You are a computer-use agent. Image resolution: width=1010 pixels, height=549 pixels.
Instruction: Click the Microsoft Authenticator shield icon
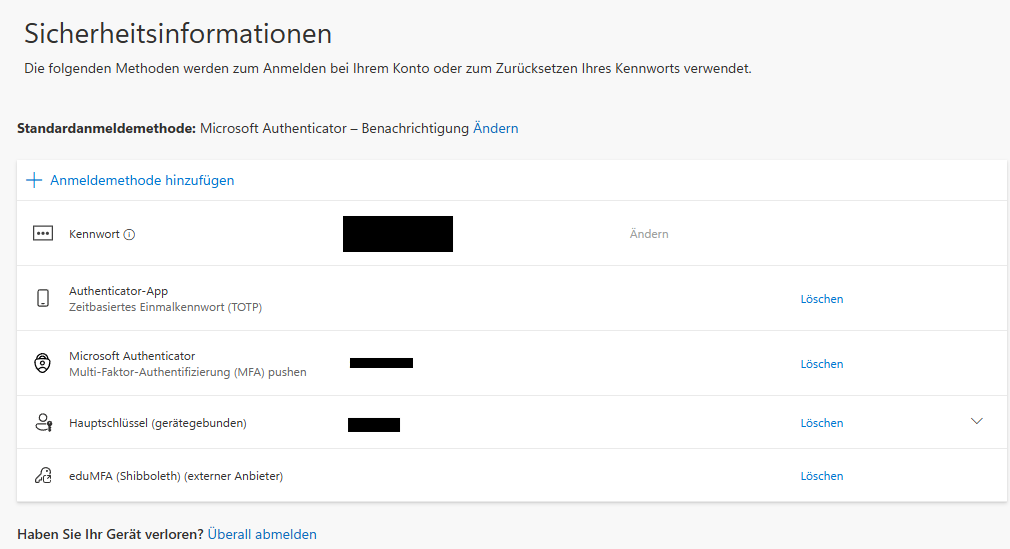pyautogui.click(x=43, y=363)
